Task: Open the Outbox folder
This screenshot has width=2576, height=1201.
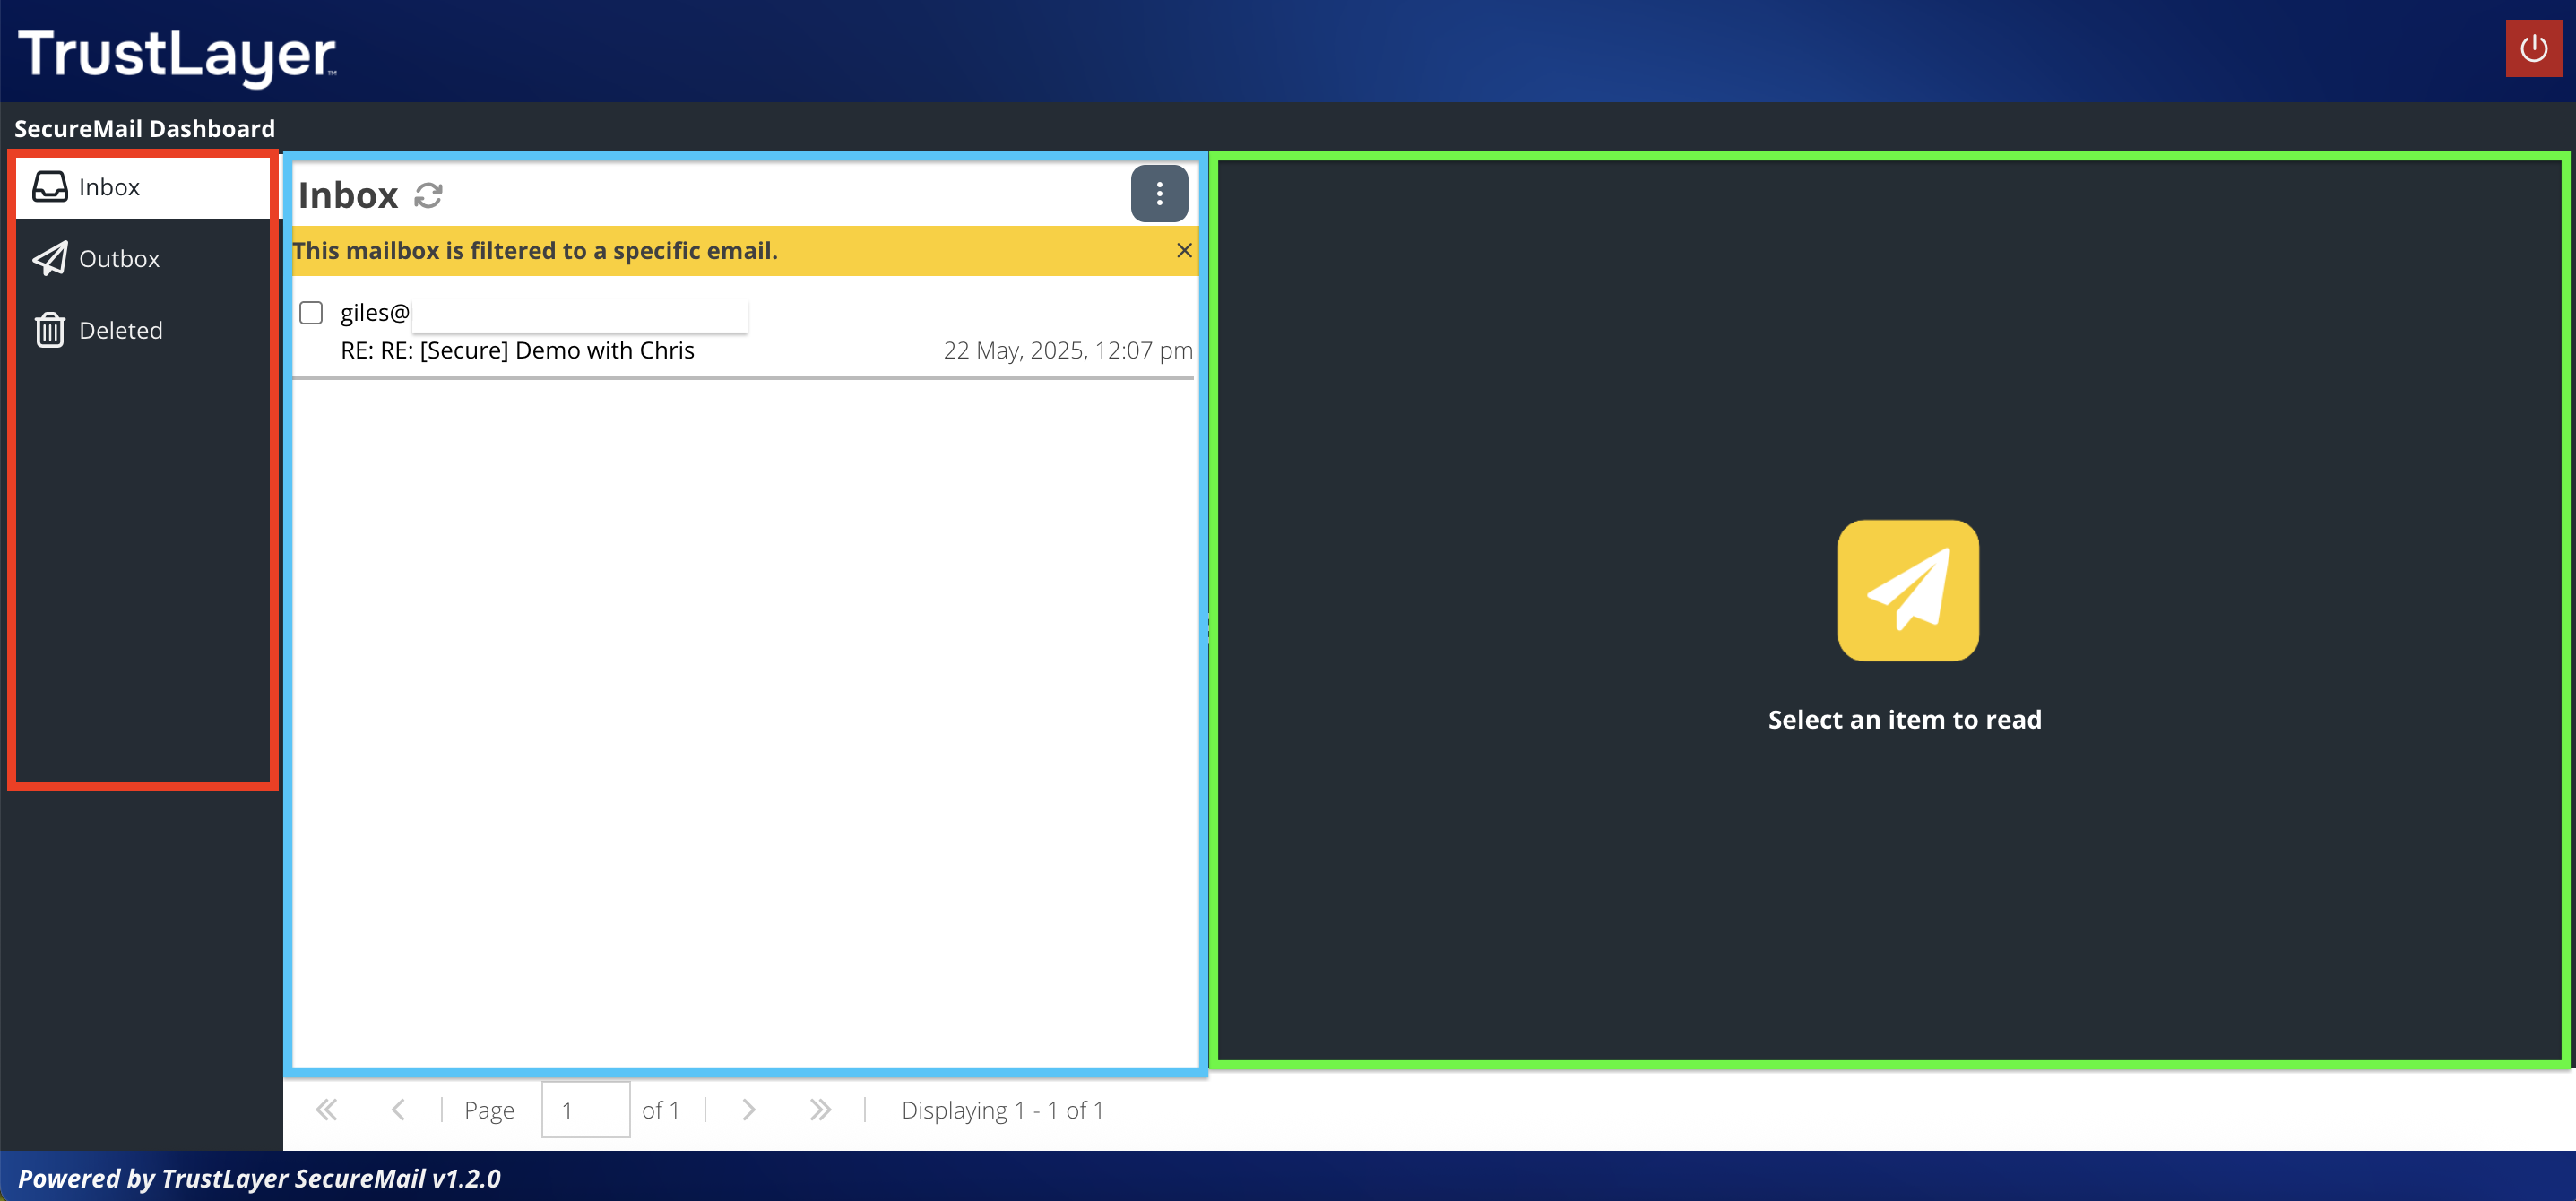Action: (x=143, y=259)
